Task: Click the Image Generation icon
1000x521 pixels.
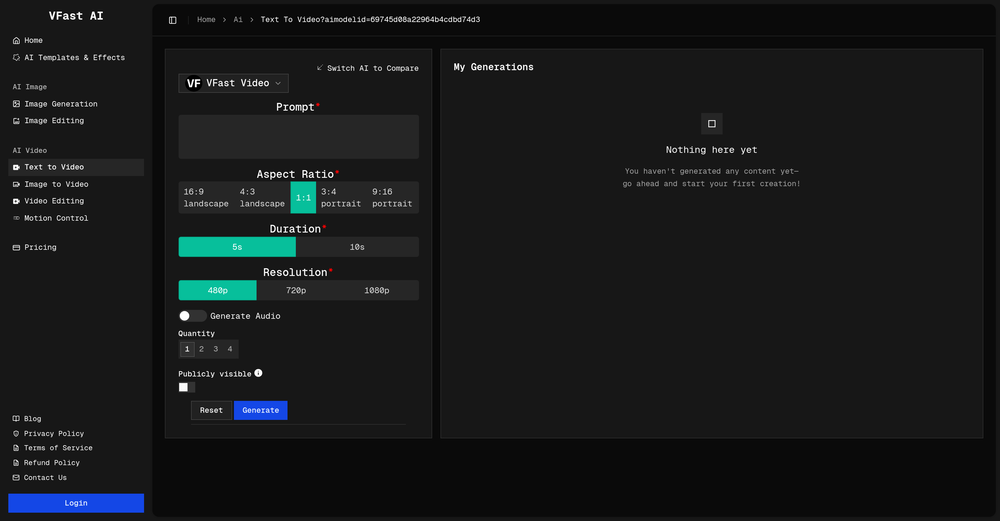Action: (16, 104)
